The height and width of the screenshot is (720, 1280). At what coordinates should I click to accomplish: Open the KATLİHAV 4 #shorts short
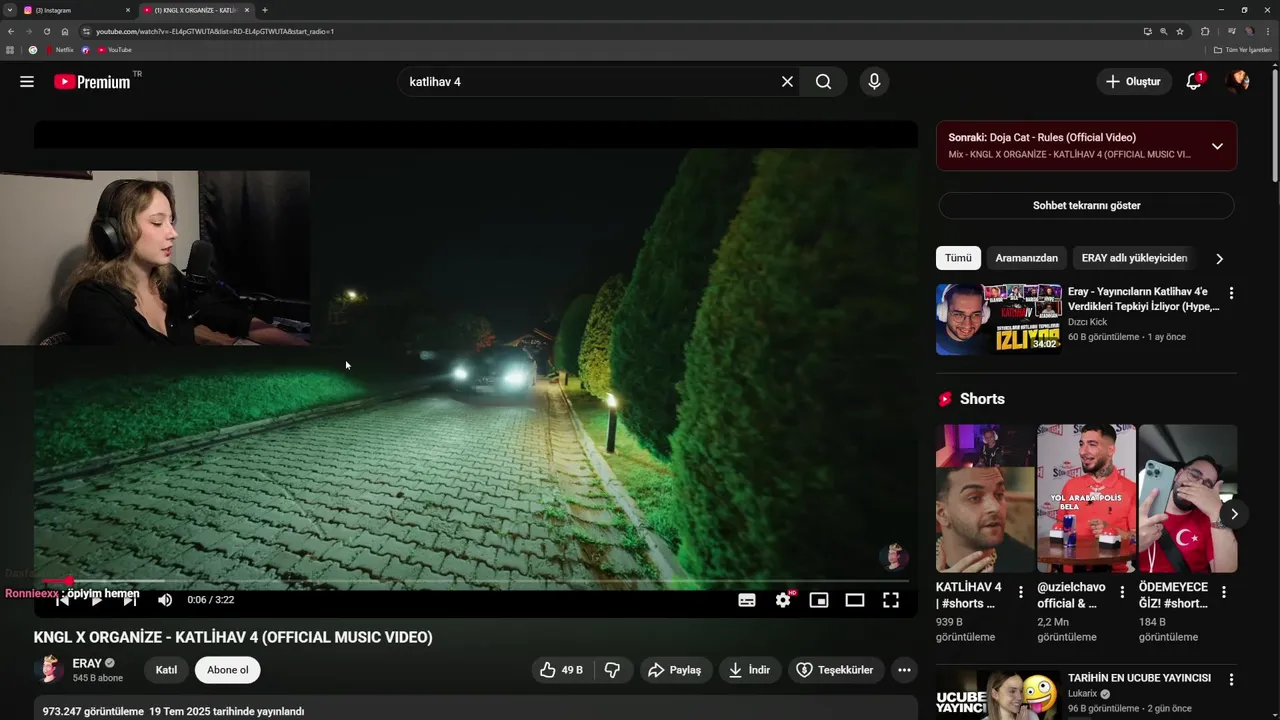click(985, 498)
